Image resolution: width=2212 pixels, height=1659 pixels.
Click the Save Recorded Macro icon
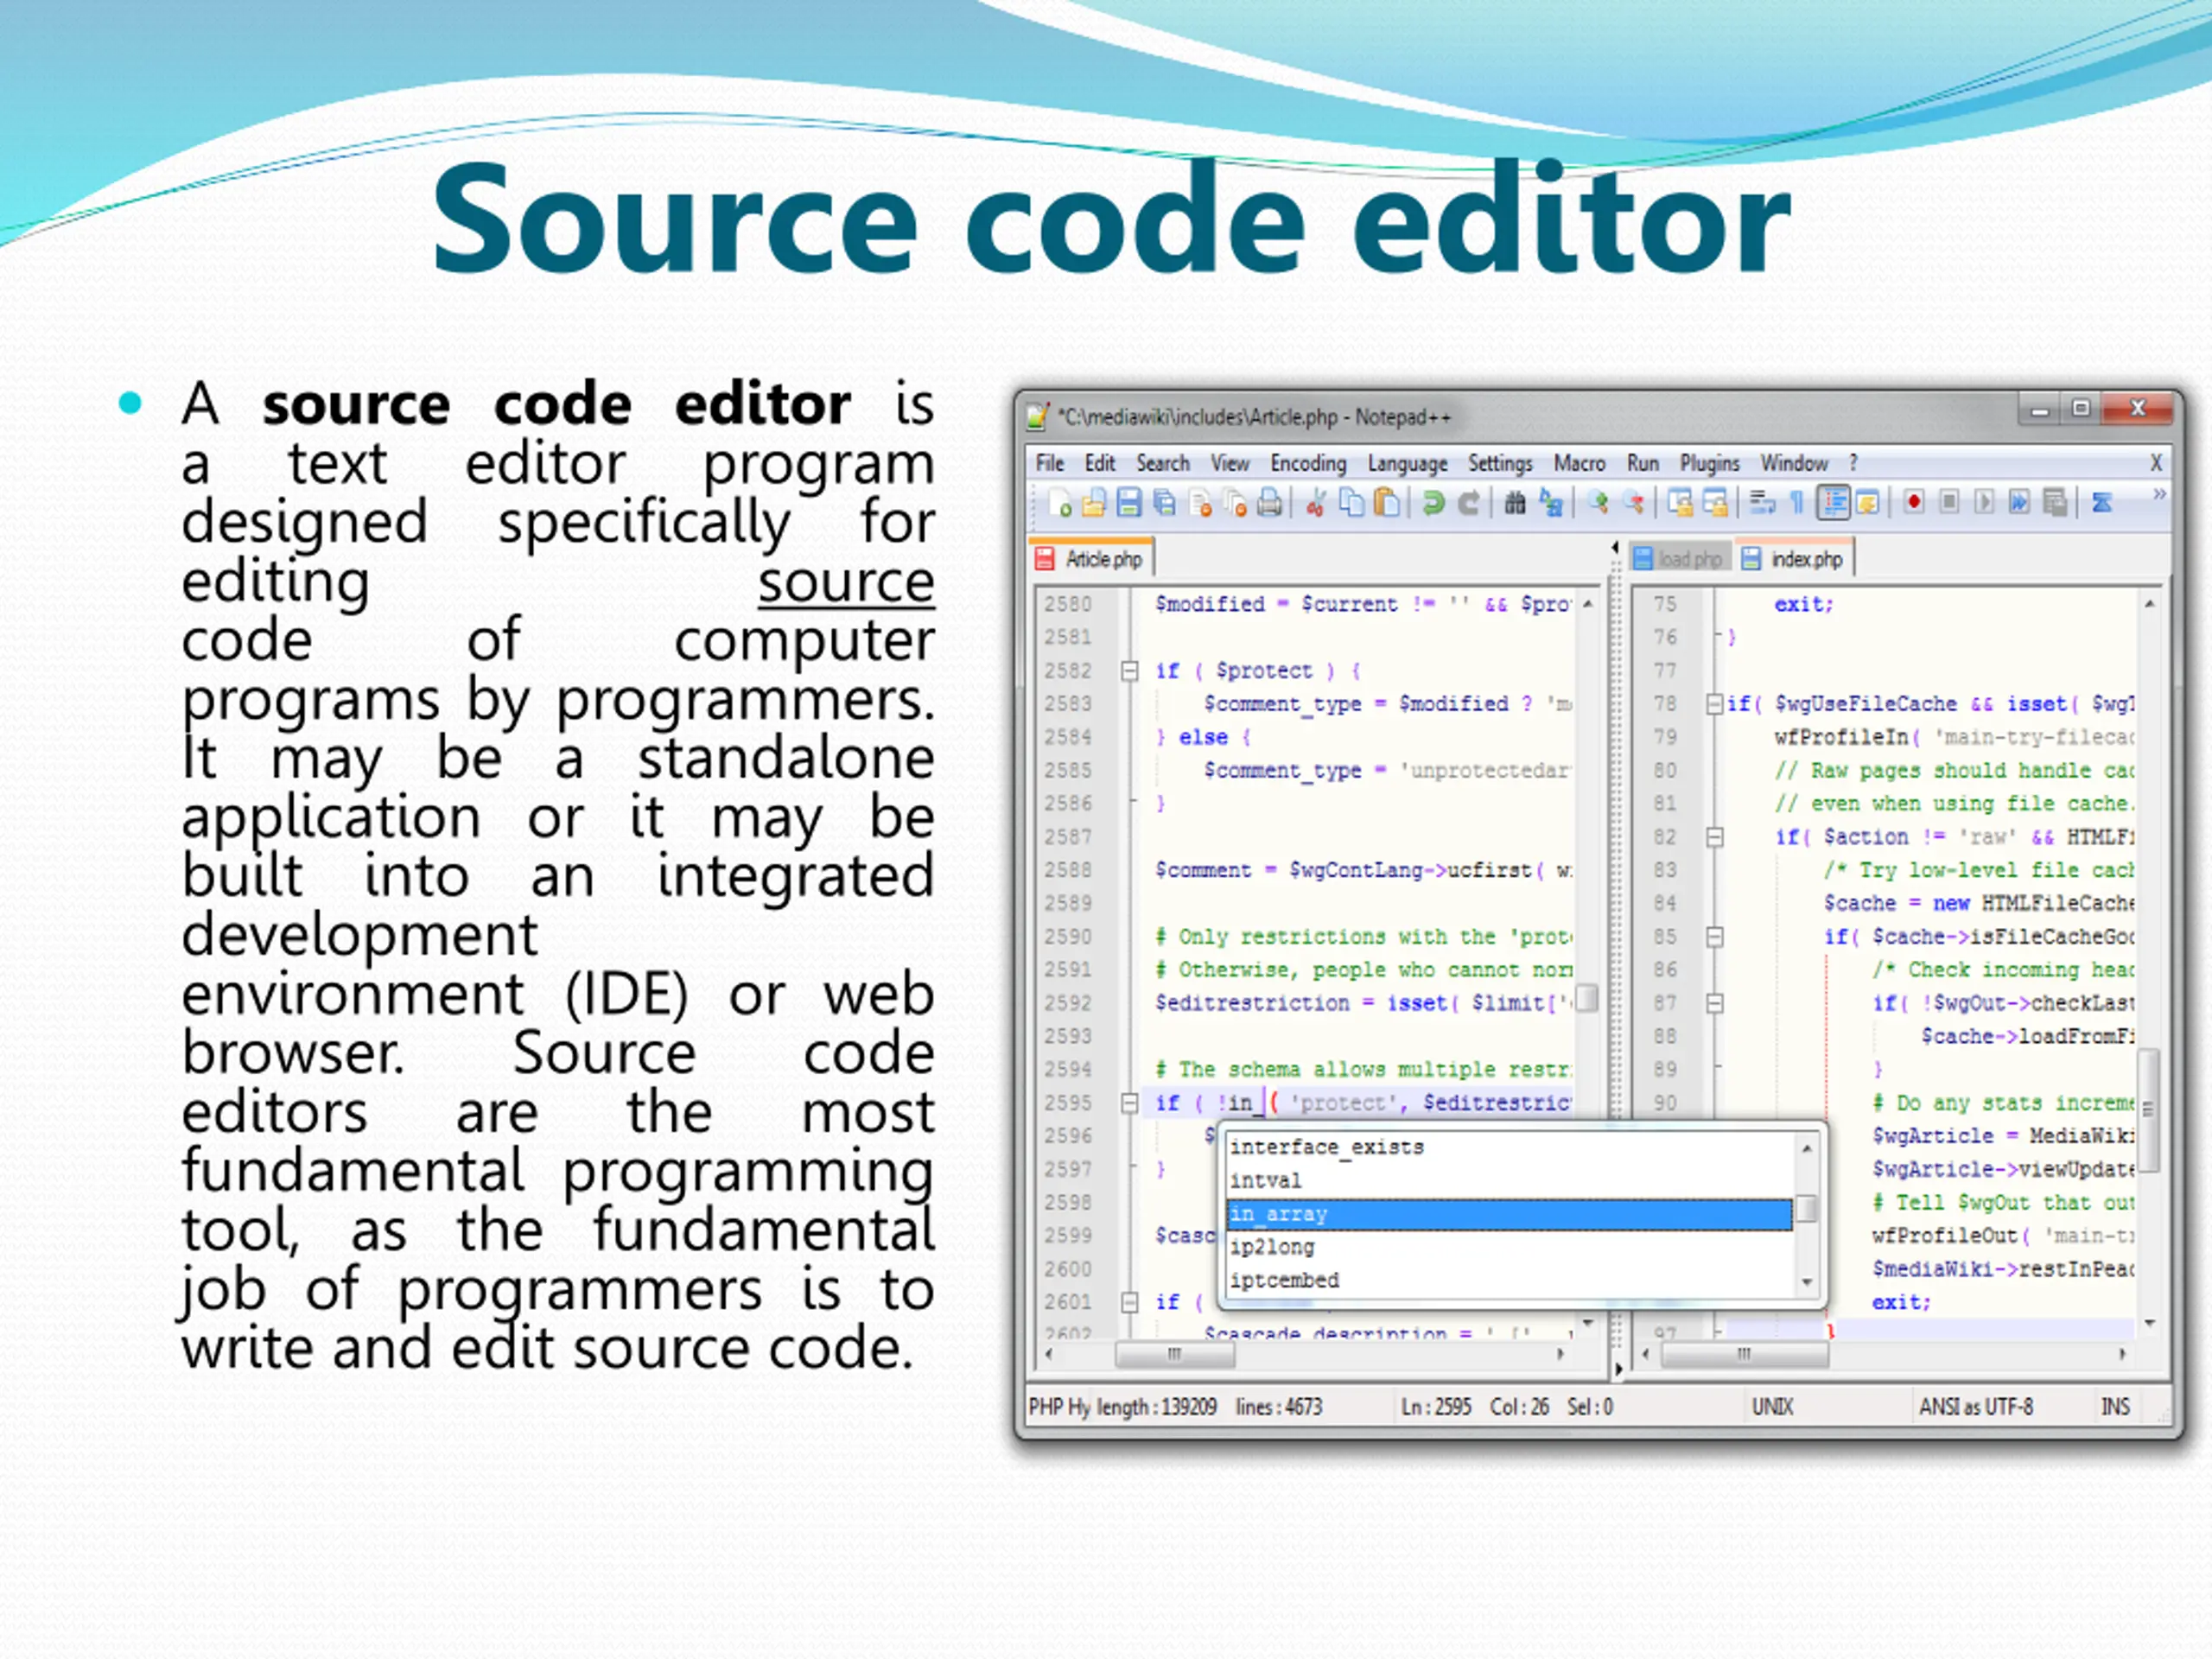pyautogui.click(x=2055, y=502)
